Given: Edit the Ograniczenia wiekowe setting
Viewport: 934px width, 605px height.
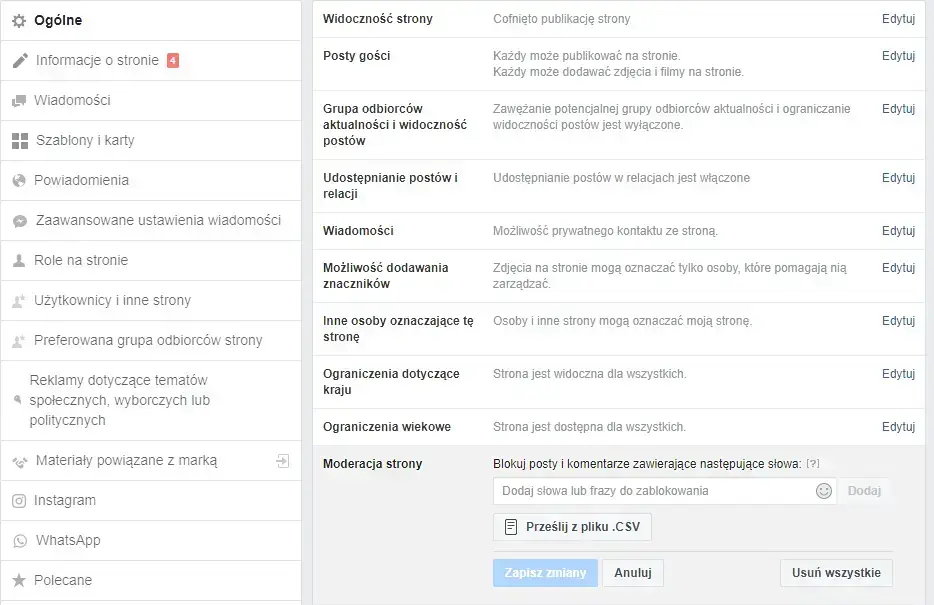Looking at the screenshot, I should coord(898,427).
